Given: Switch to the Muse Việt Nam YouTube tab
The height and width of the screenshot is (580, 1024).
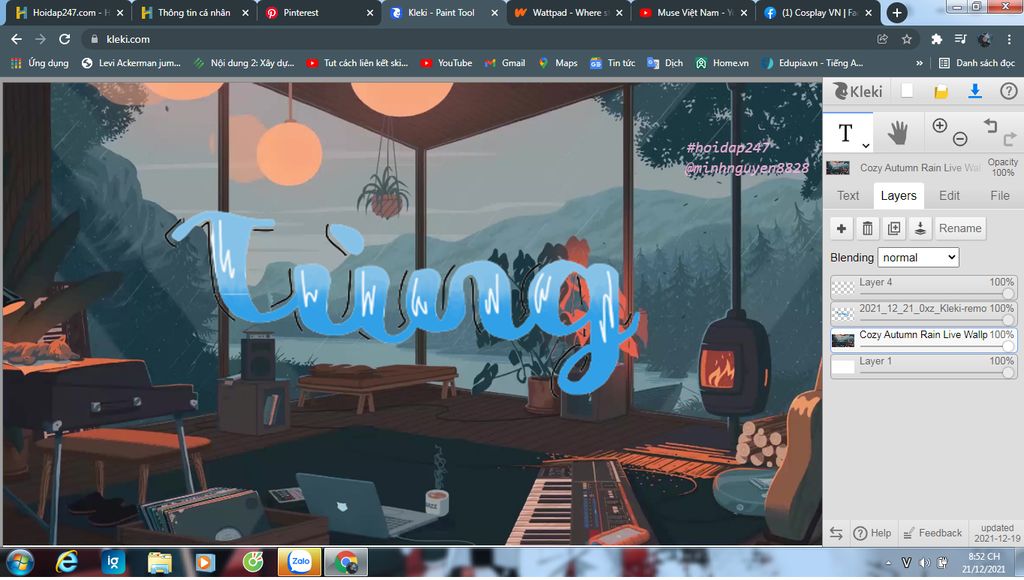Looking at the screenshot, I should click(x=694, y=12).
